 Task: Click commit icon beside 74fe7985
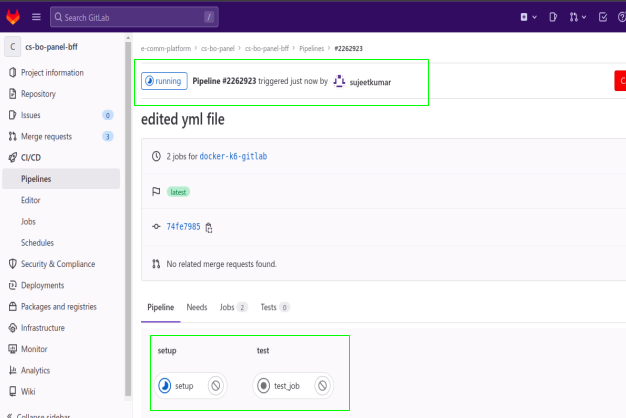click(x=156, y=226)
